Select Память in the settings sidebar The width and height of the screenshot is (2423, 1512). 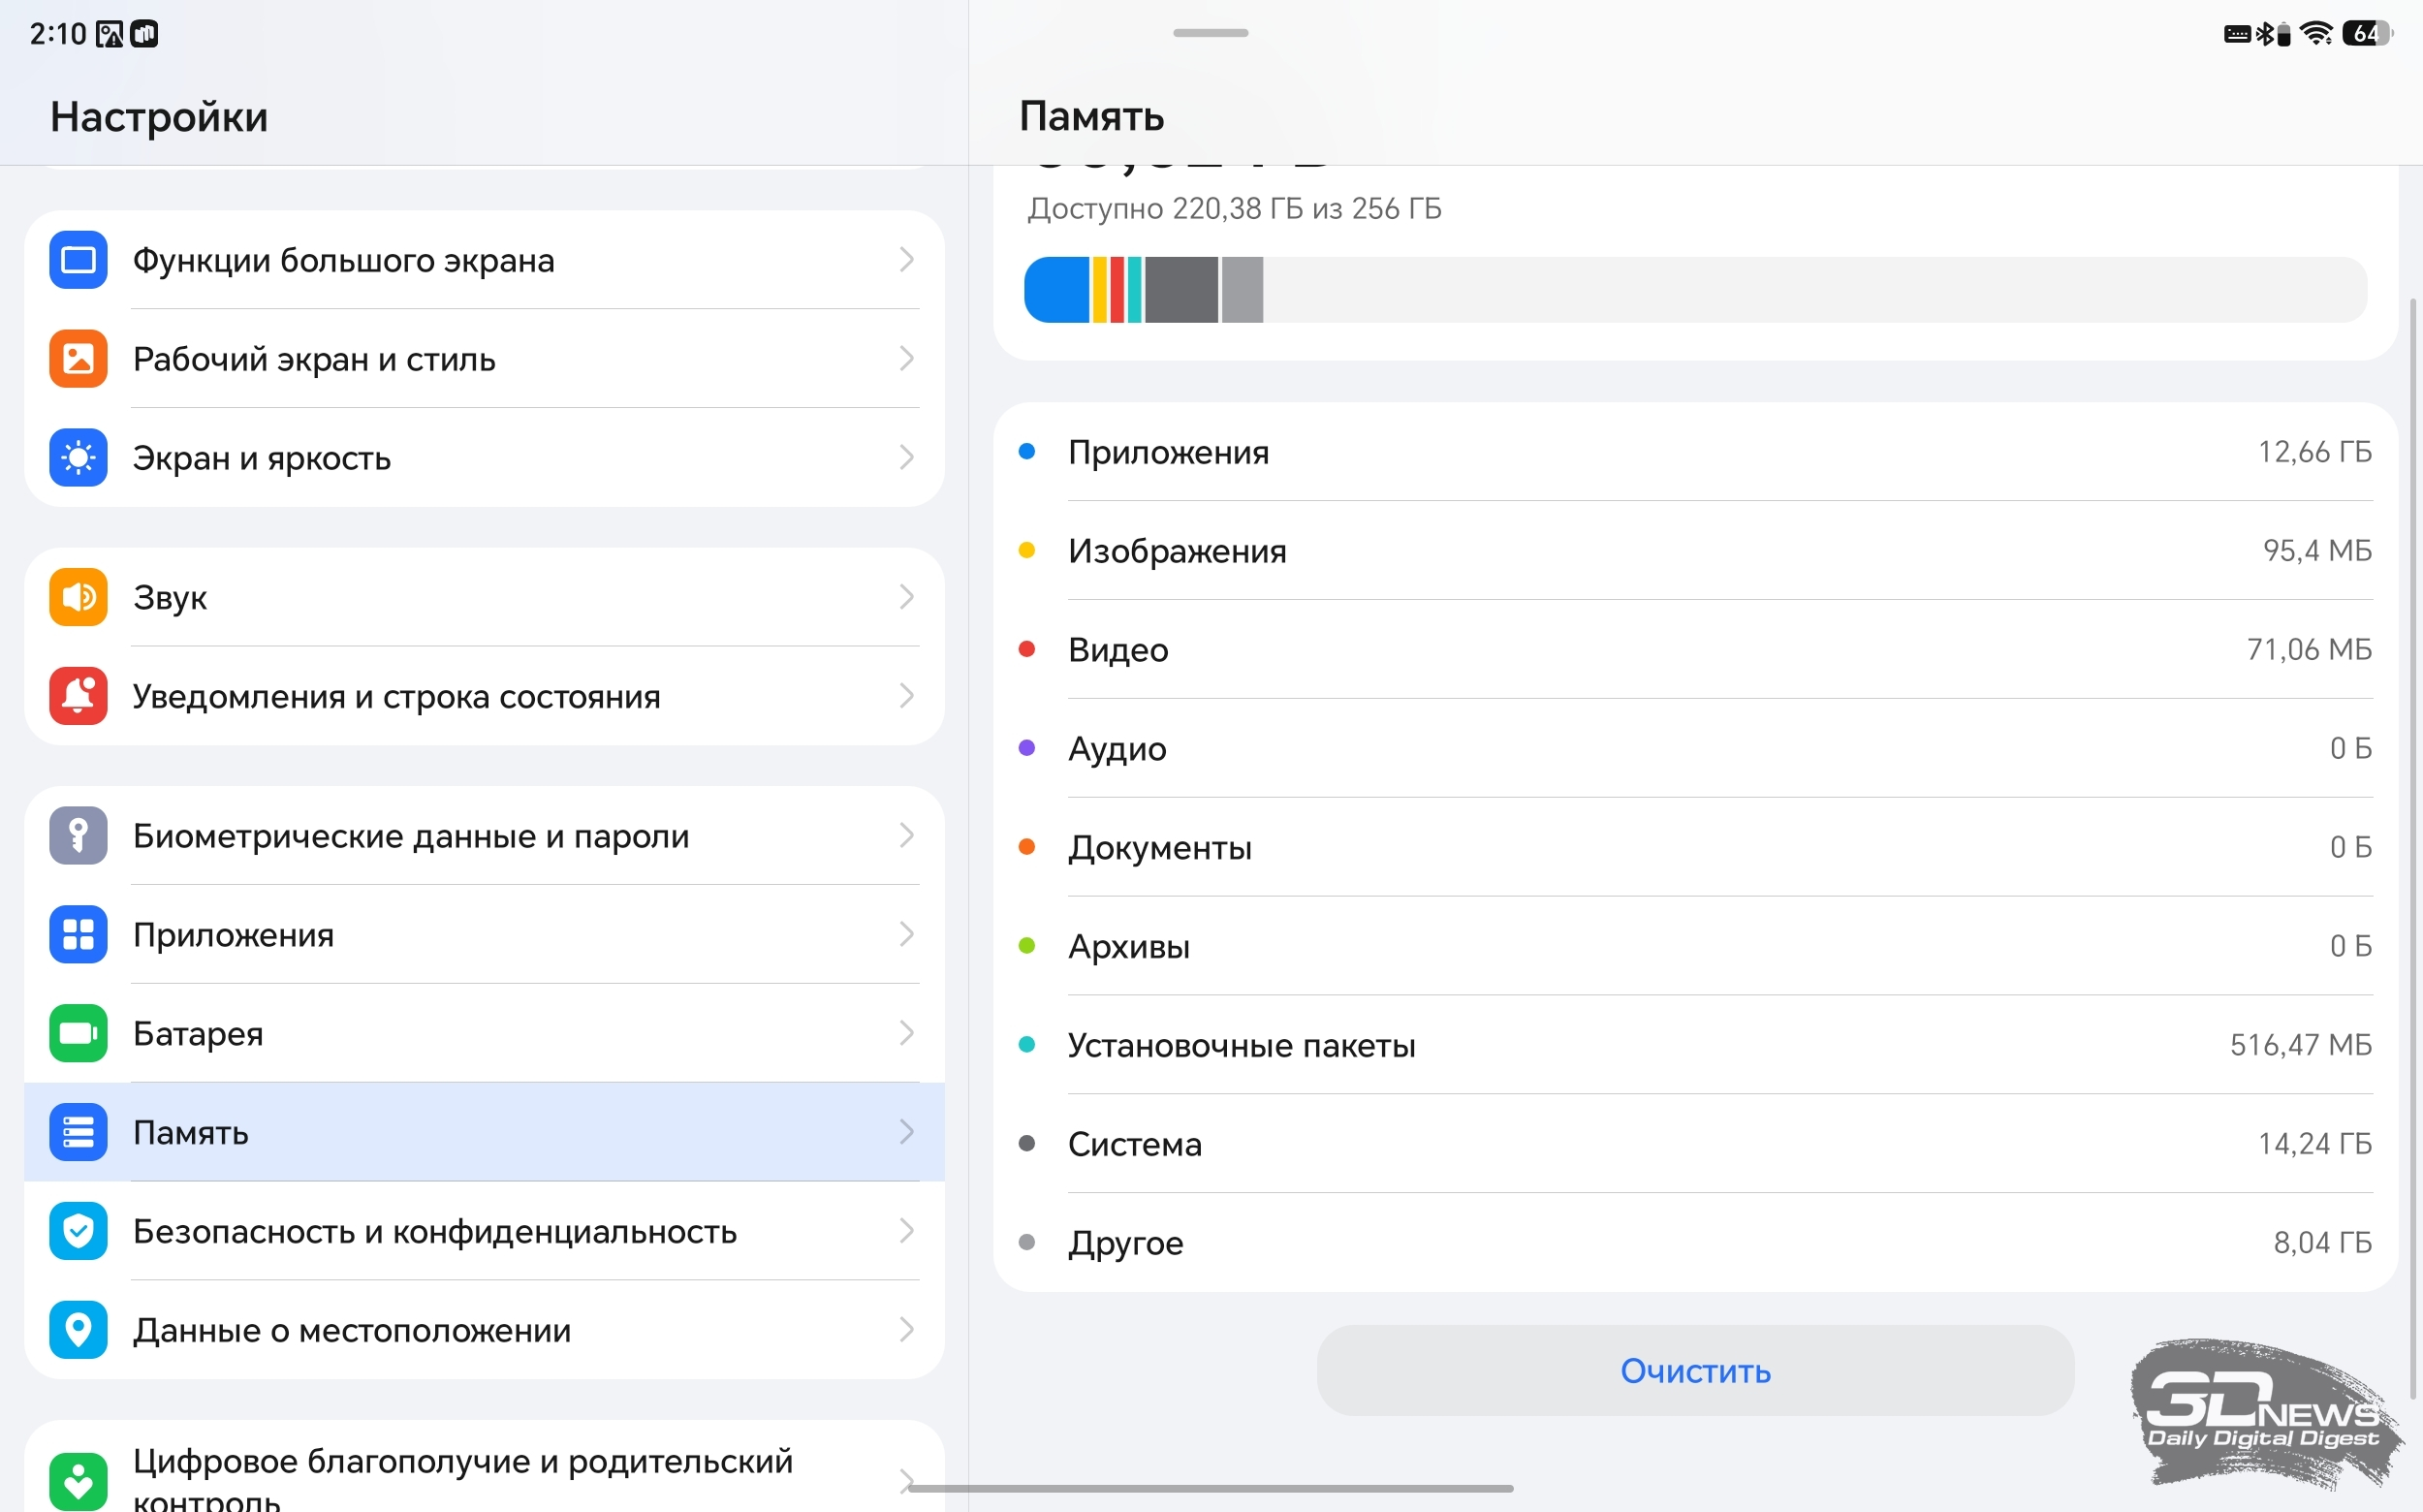[484, 1132]
